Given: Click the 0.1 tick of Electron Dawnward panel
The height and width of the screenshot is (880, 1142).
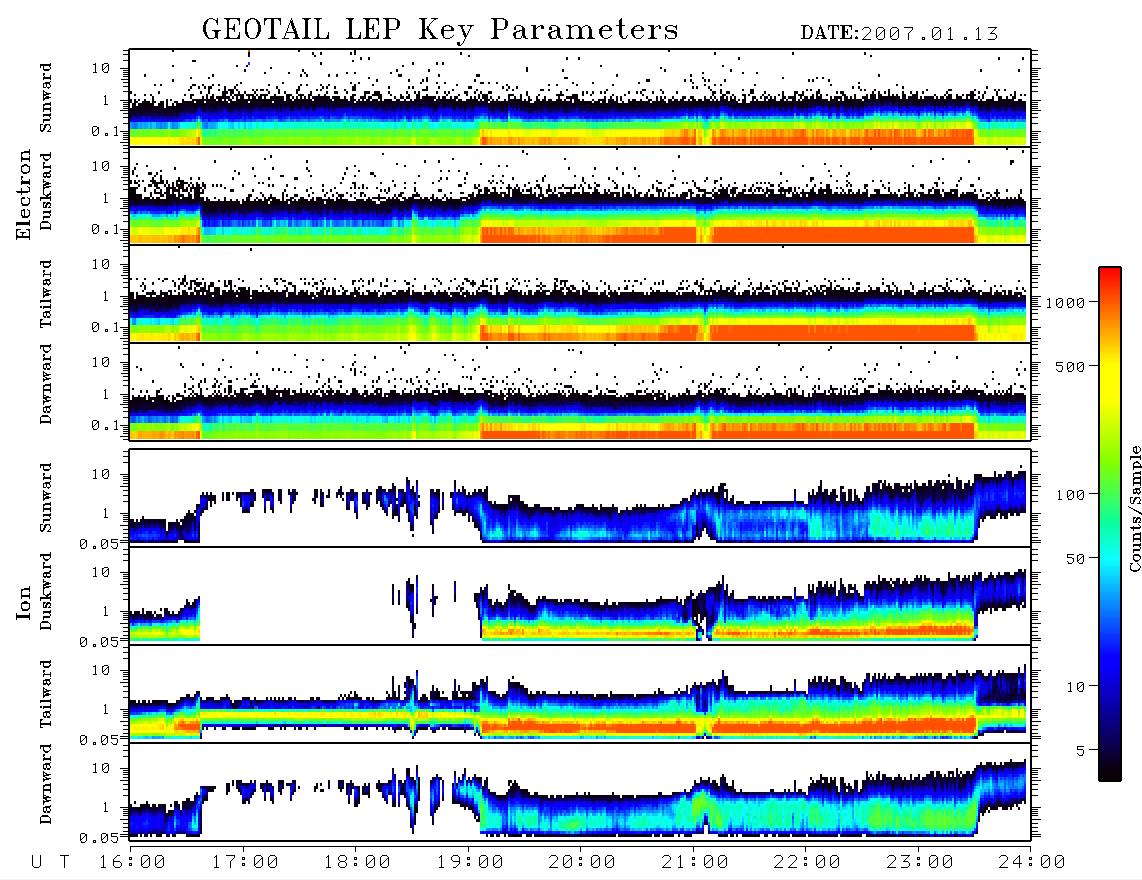Looking at the screenshot, I should coord(104,425).
